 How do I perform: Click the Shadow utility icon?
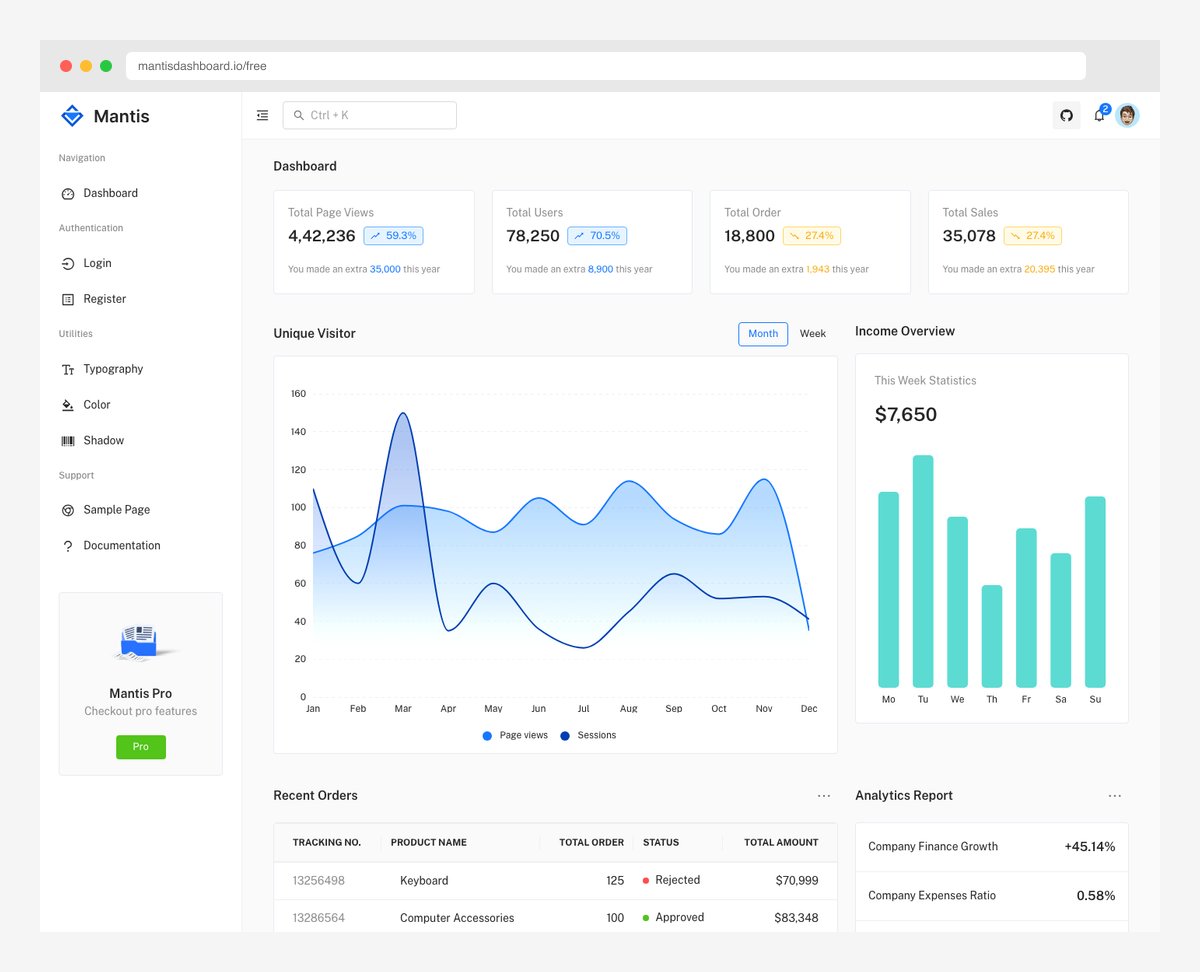click(68, 440)
